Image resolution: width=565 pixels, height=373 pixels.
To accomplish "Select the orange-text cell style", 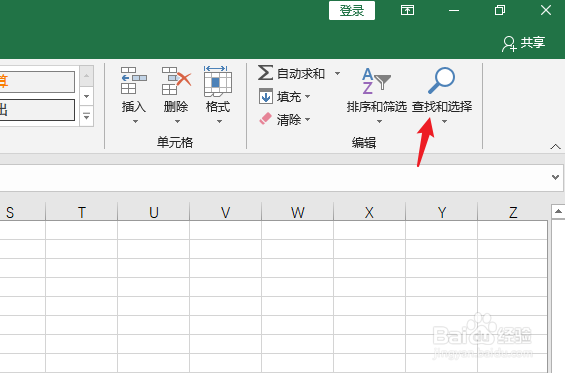I will point(37,81).
